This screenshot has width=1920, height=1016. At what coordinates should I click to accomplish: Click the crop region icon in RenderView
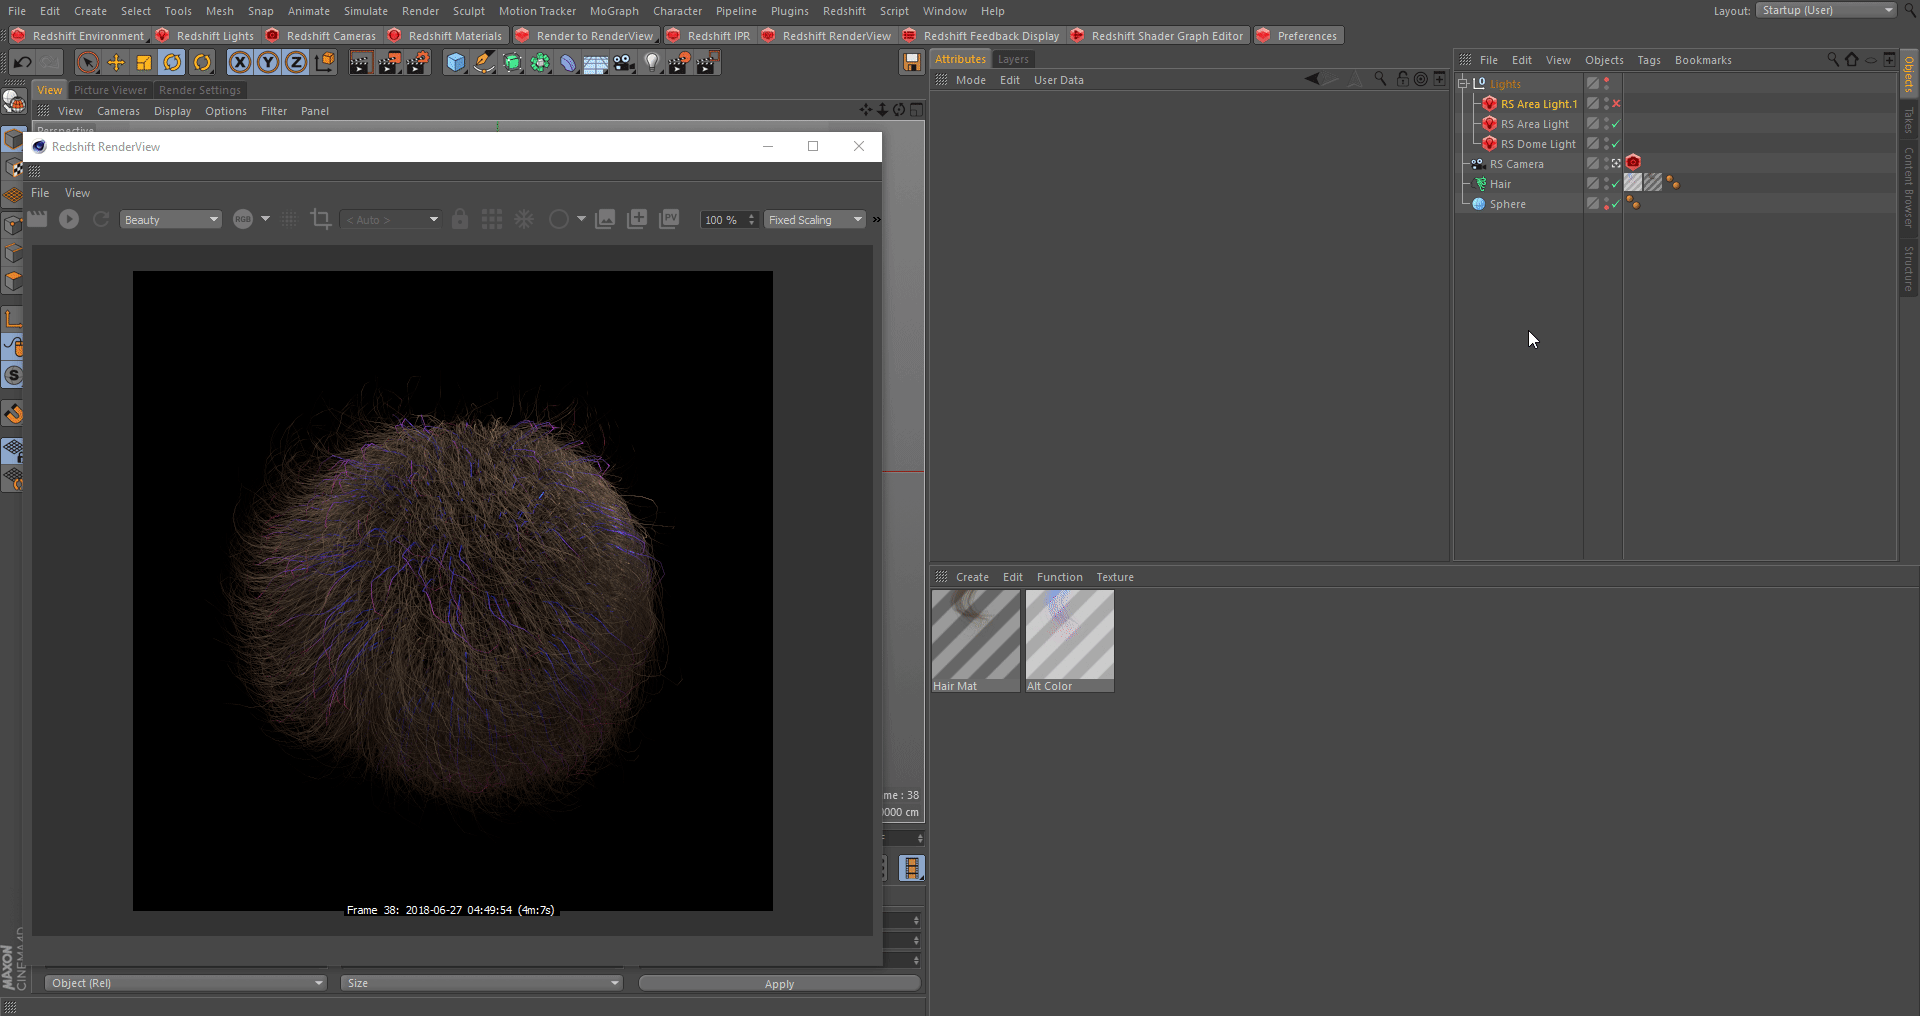321,219
